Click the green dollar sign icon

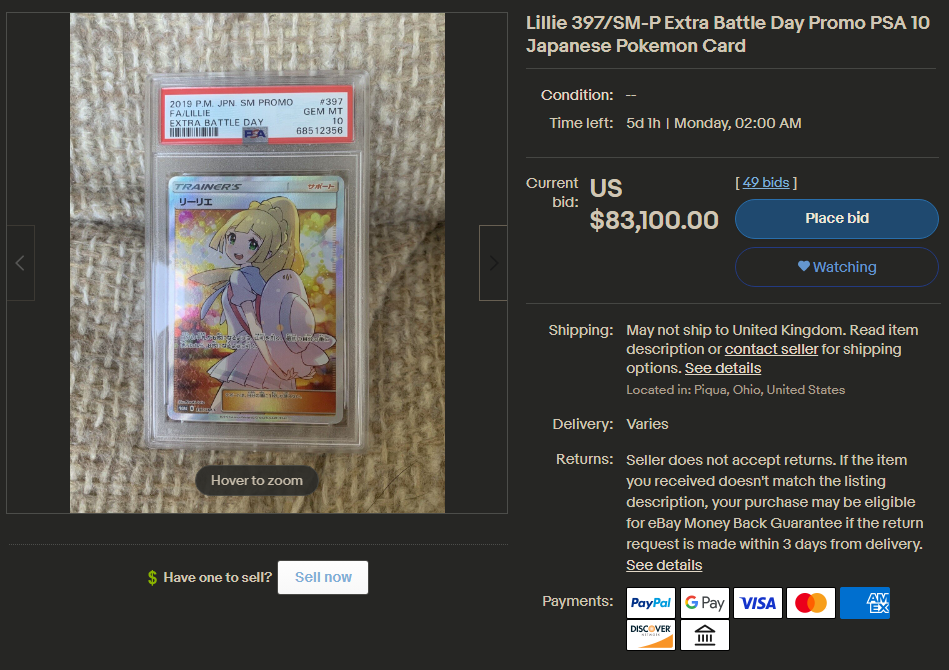tap(153, 577)
